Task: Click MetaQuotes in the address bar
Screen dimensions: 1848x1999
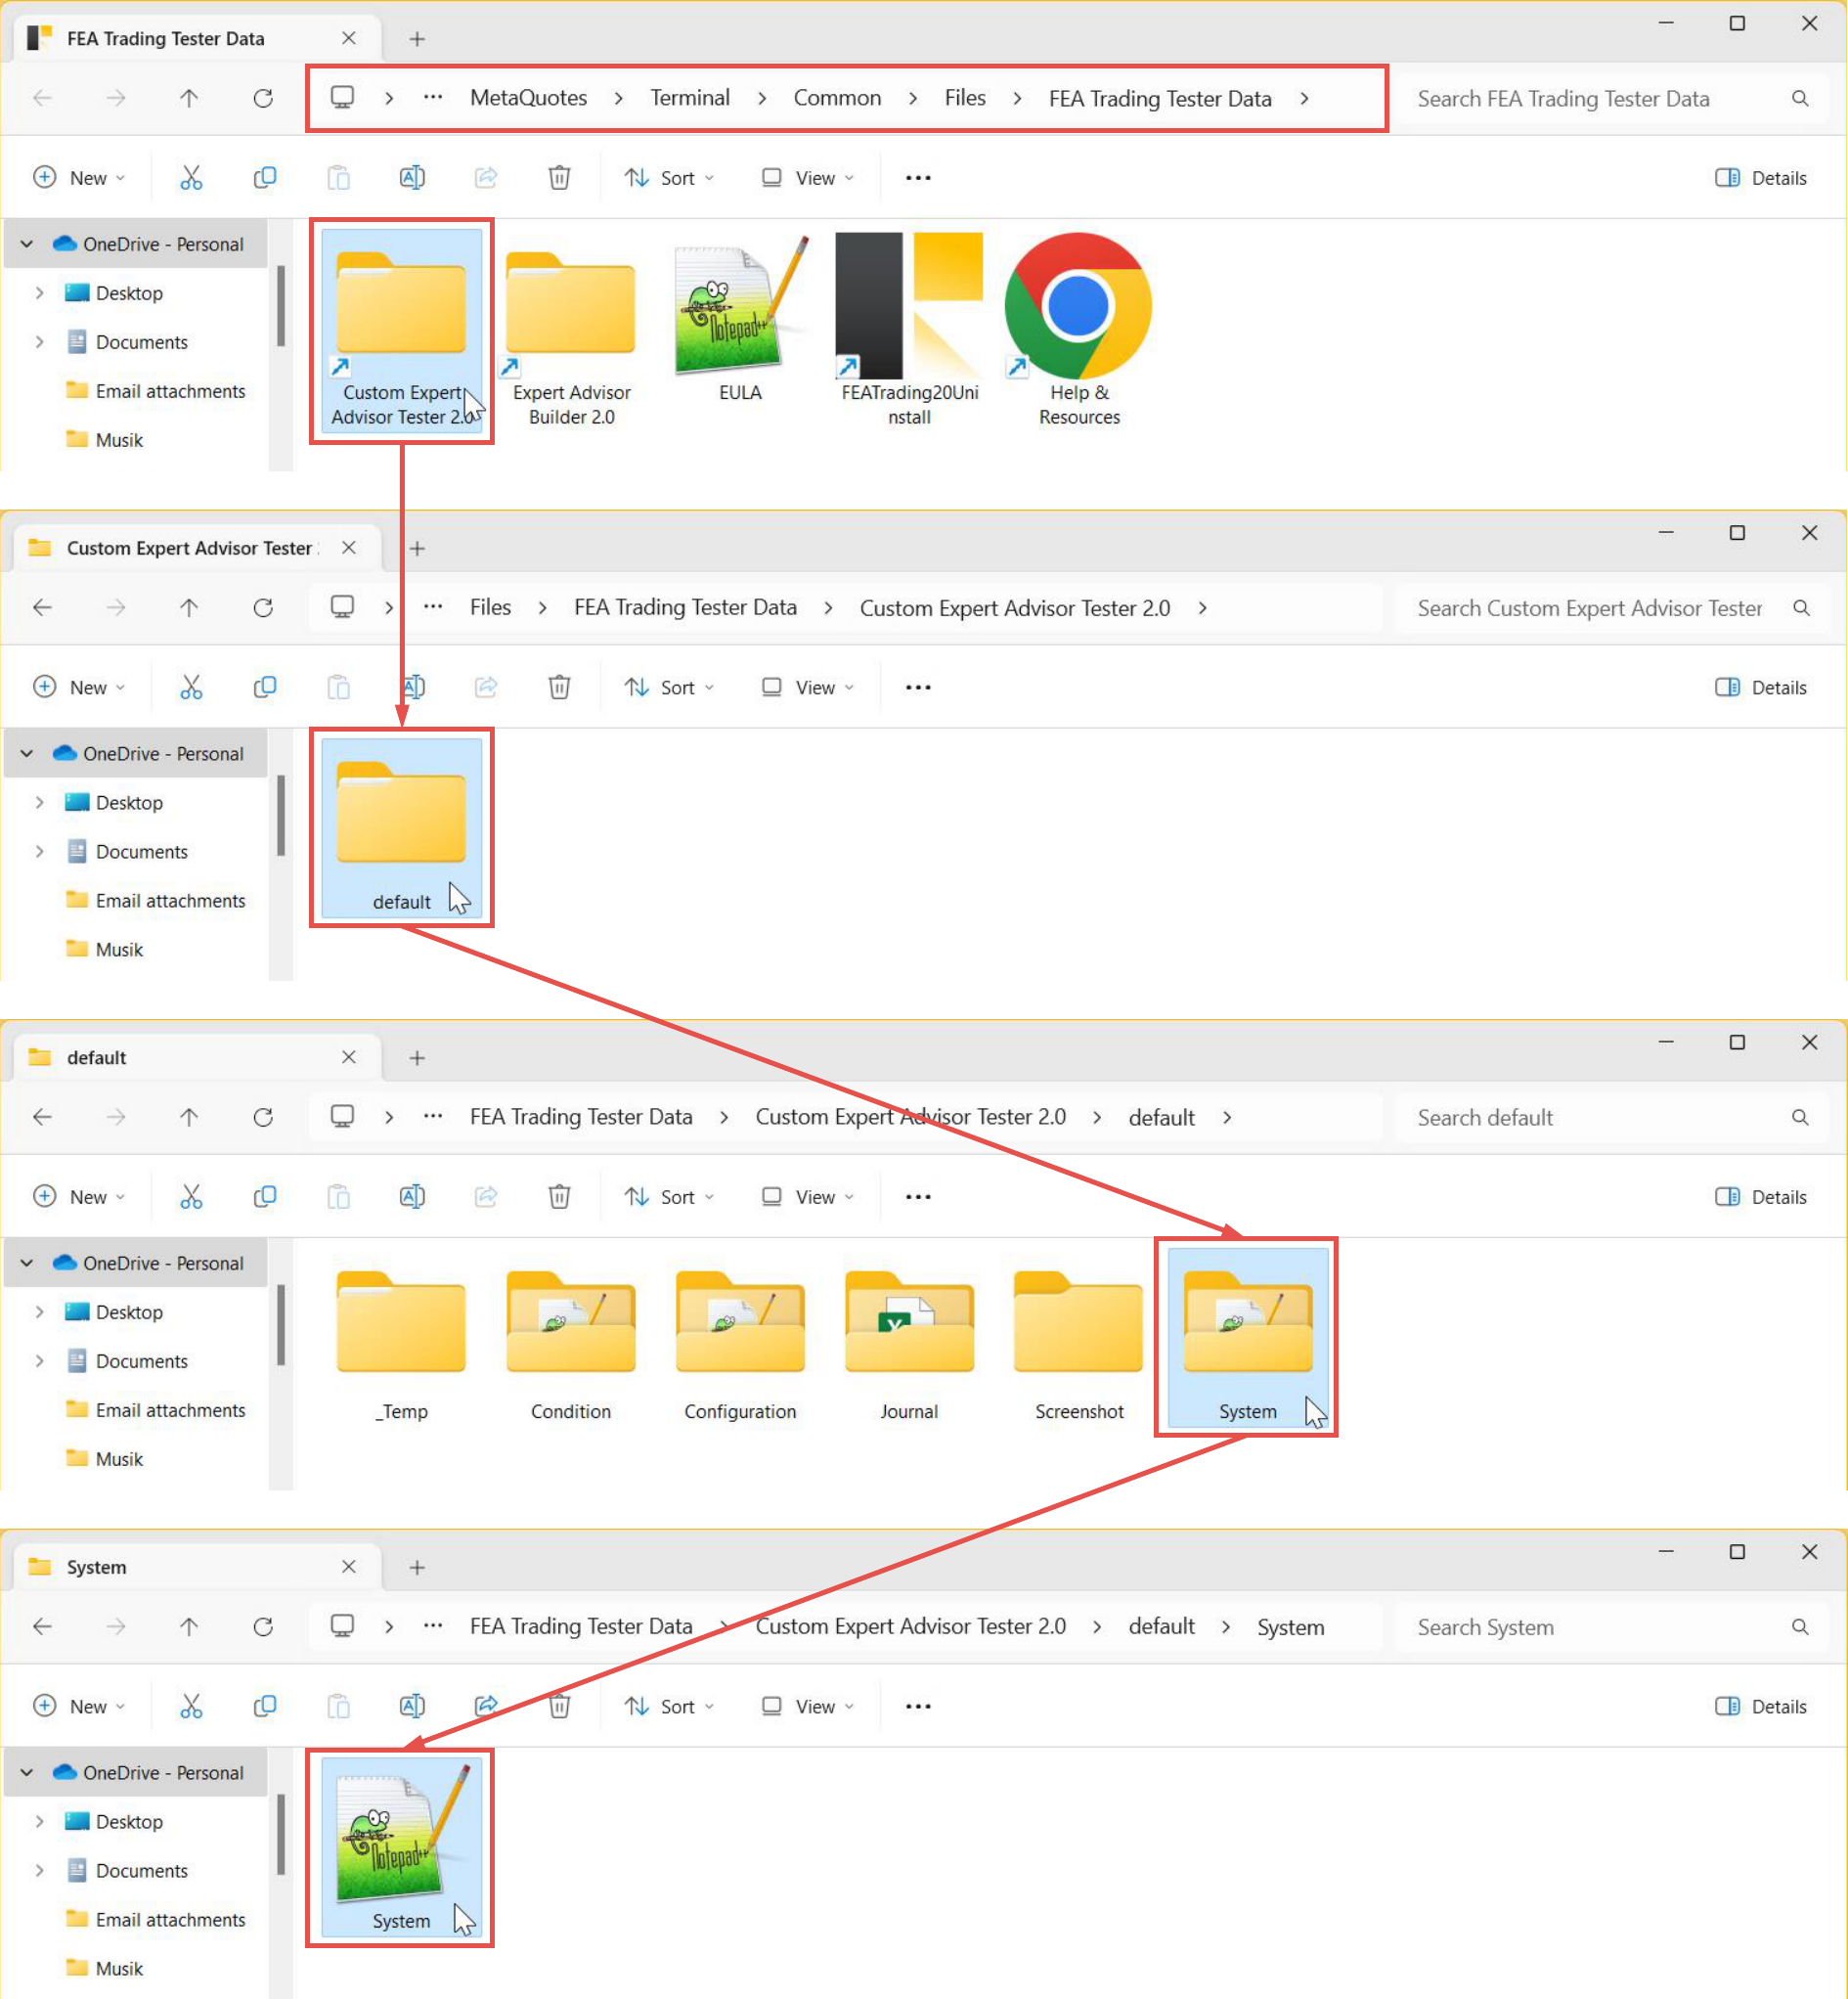Action: pyautogui.click(x=528, y=98)
